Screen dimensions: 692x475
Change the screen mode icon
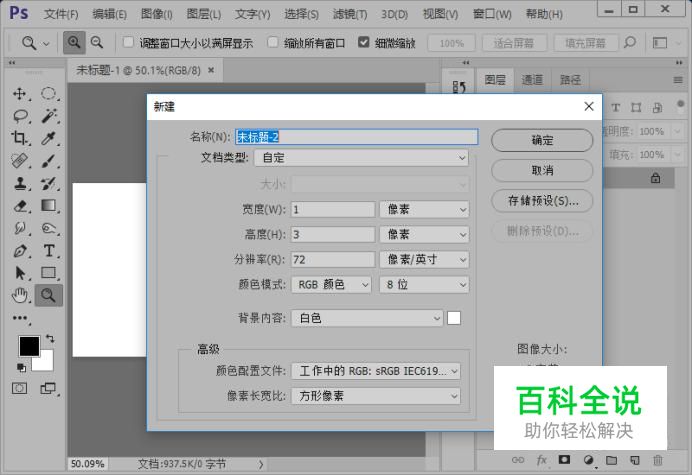[48, 388]
